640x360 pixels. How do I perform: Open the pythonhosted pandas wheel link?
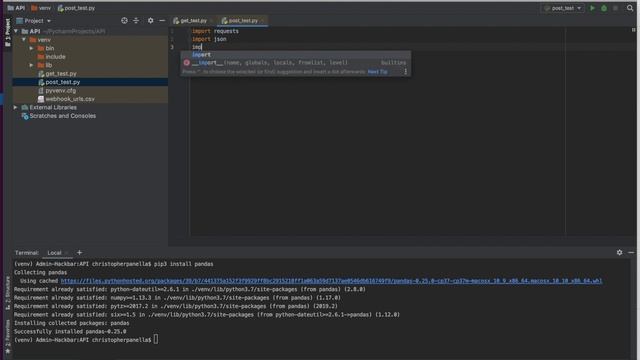point(331,281)
